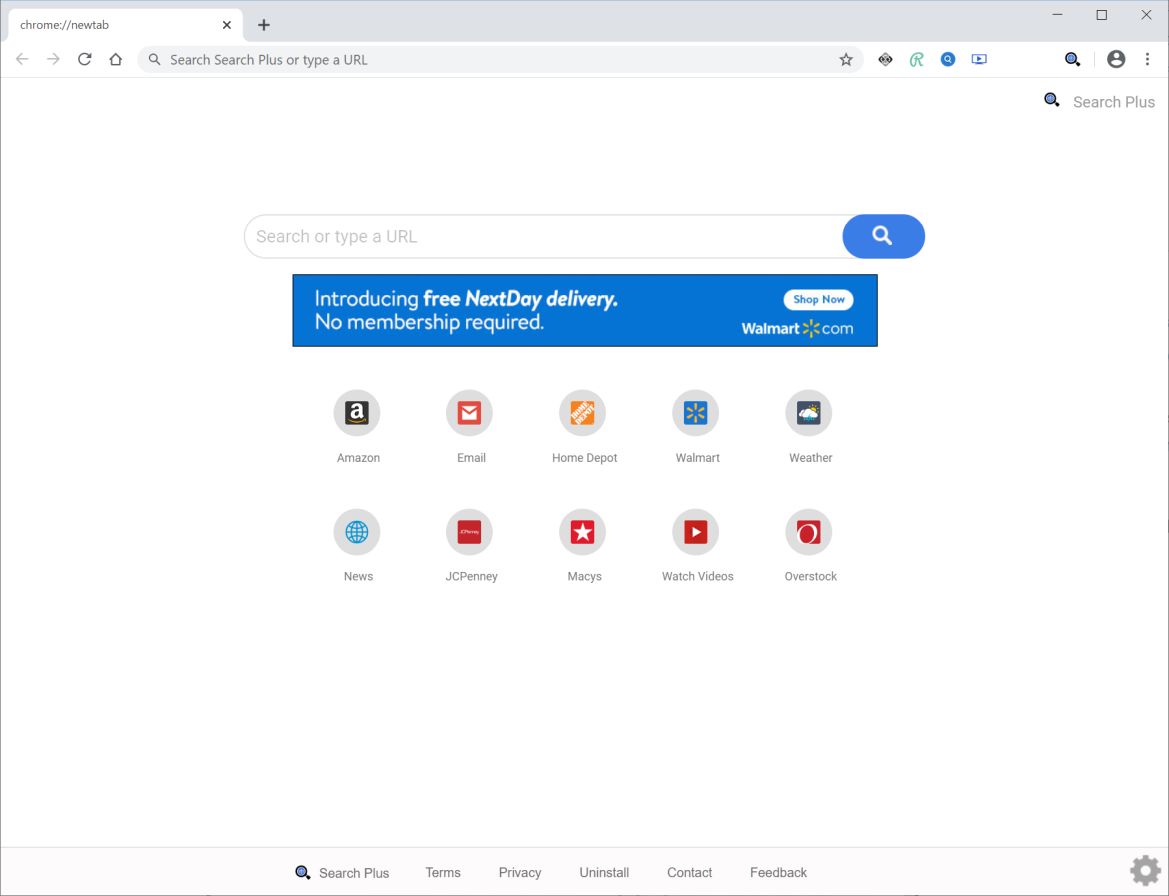
Task: Open the Weather shortcut icon
Action: pos(808,413)
